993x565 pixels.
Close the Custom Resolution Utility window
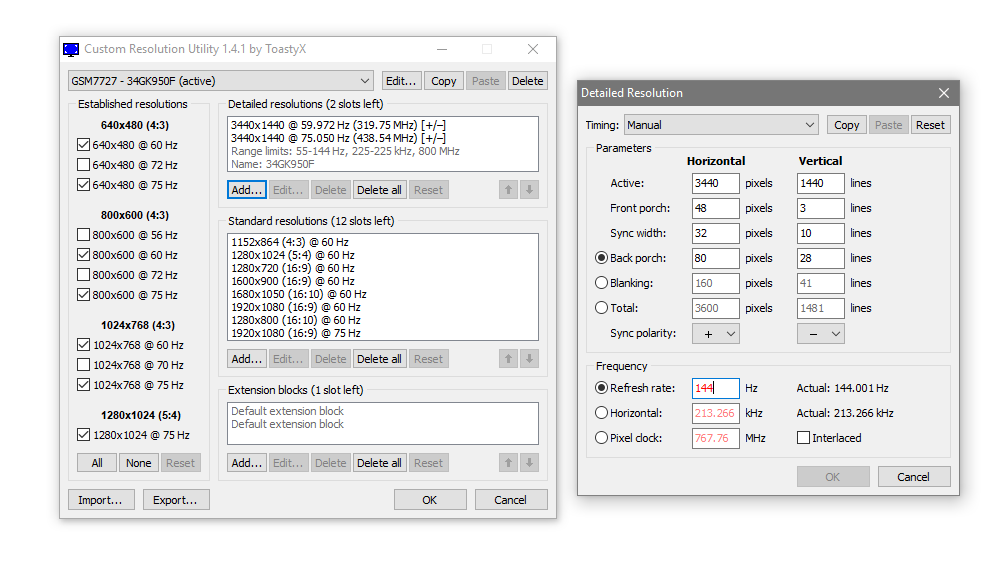tap(532, 49)
